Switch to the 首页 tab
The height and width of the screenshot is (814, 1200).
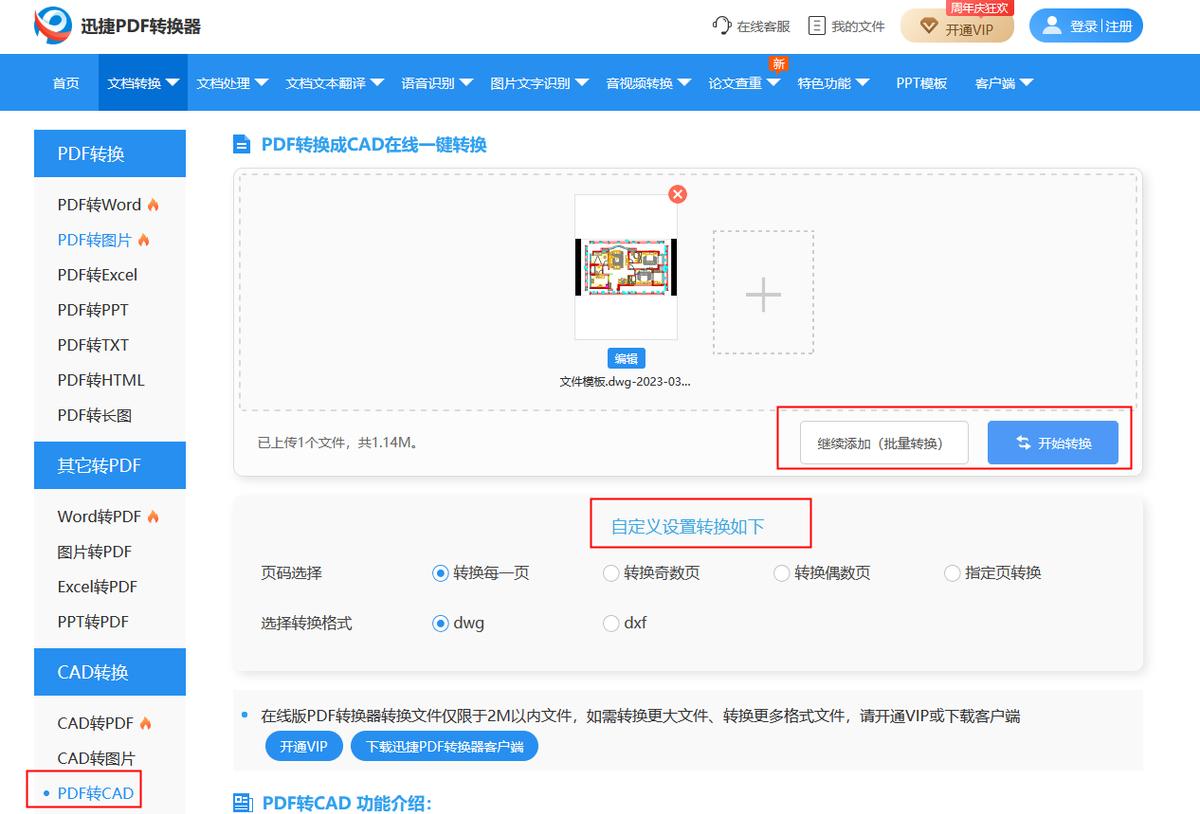click(x=65, y=83)
